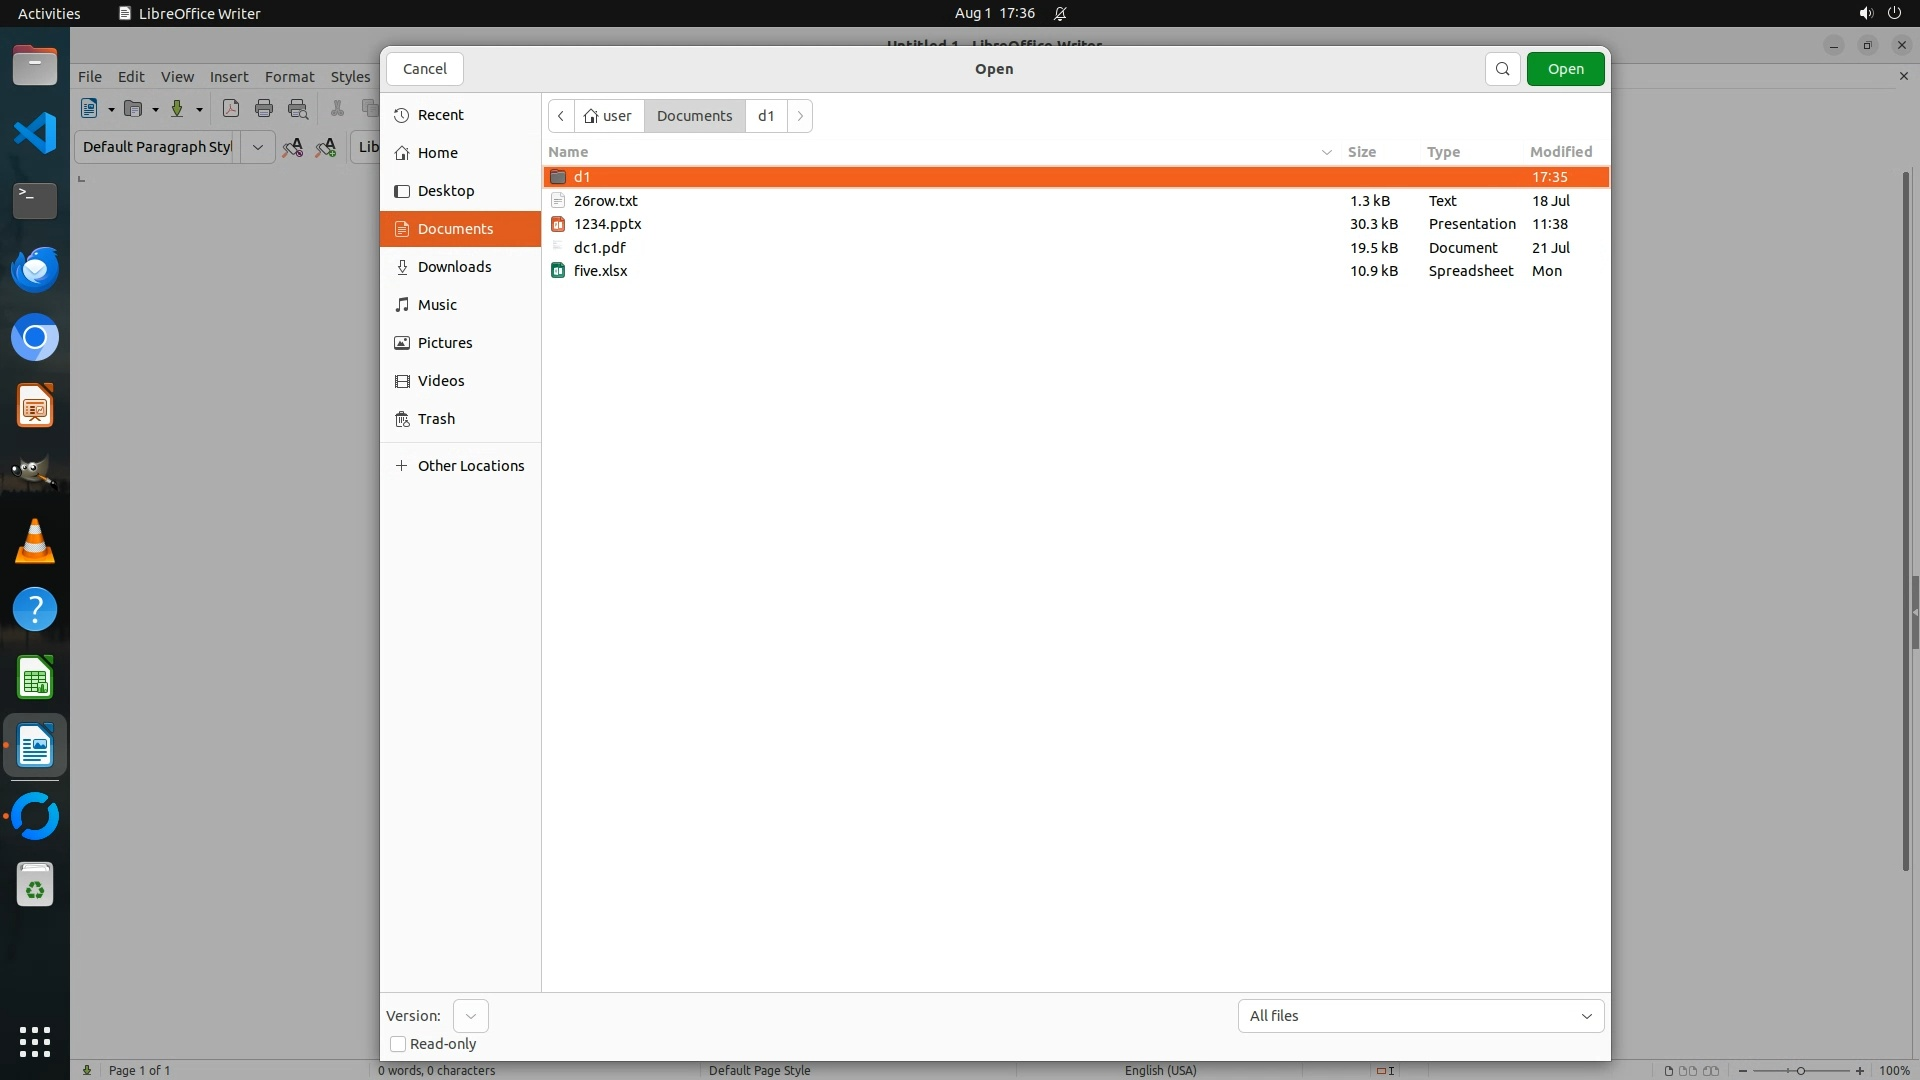Select the Documents path breadcrumb

point(694,116)
